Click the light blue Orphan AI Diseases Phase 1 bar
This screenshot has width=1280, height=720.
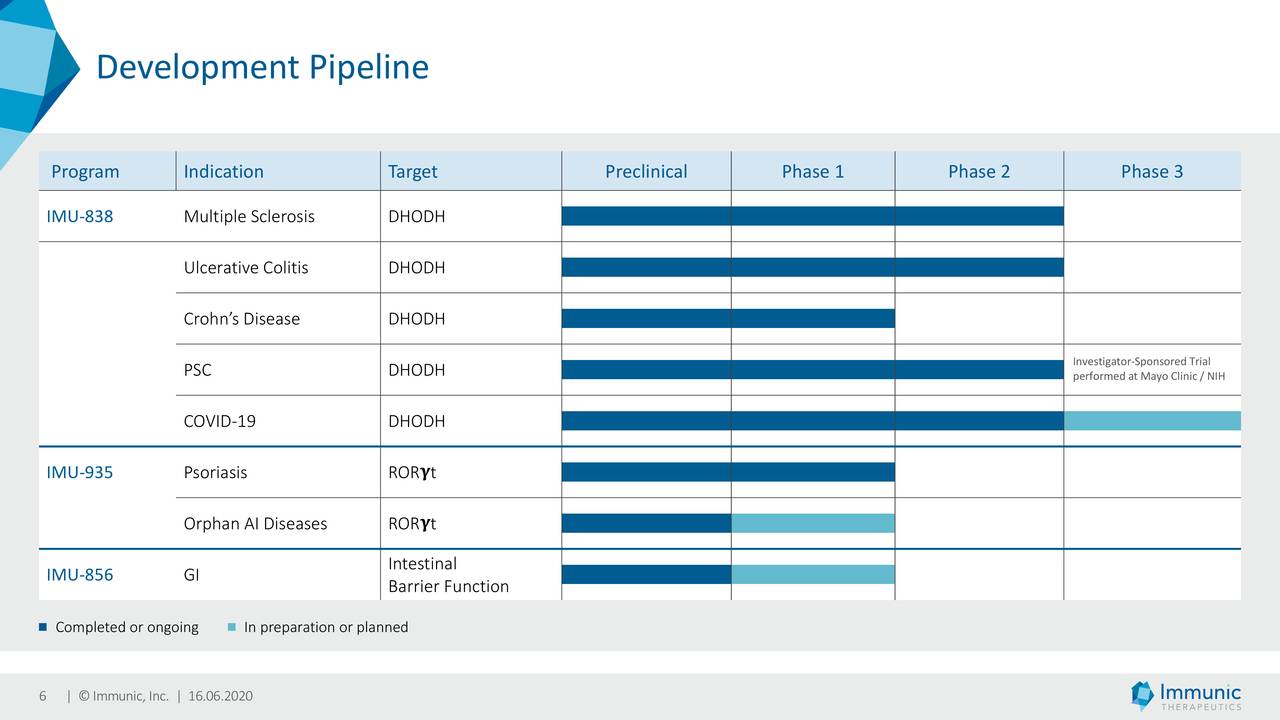pos(813,523)
